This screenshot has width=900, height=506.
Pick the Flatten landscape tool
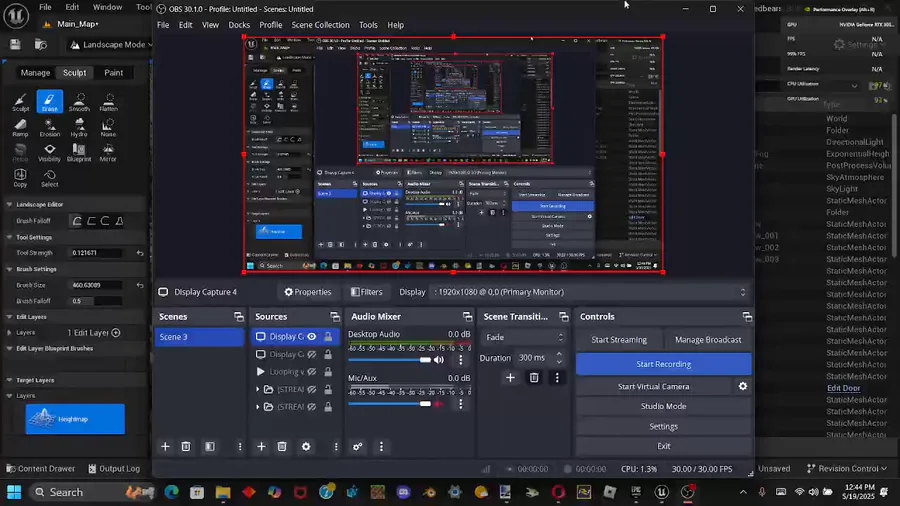pos(108,102)
